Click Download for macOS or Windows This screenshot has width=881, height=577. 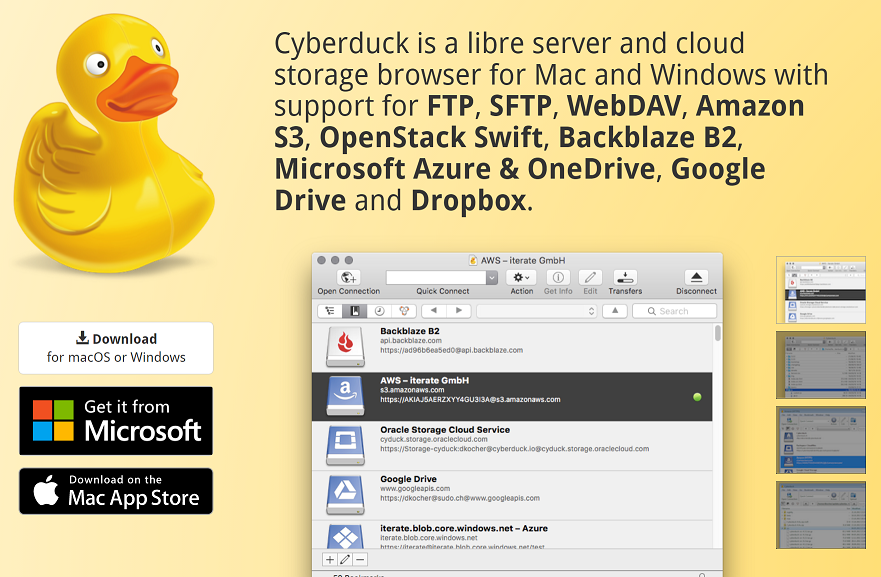pyautogui.click(x=116, y=348)
